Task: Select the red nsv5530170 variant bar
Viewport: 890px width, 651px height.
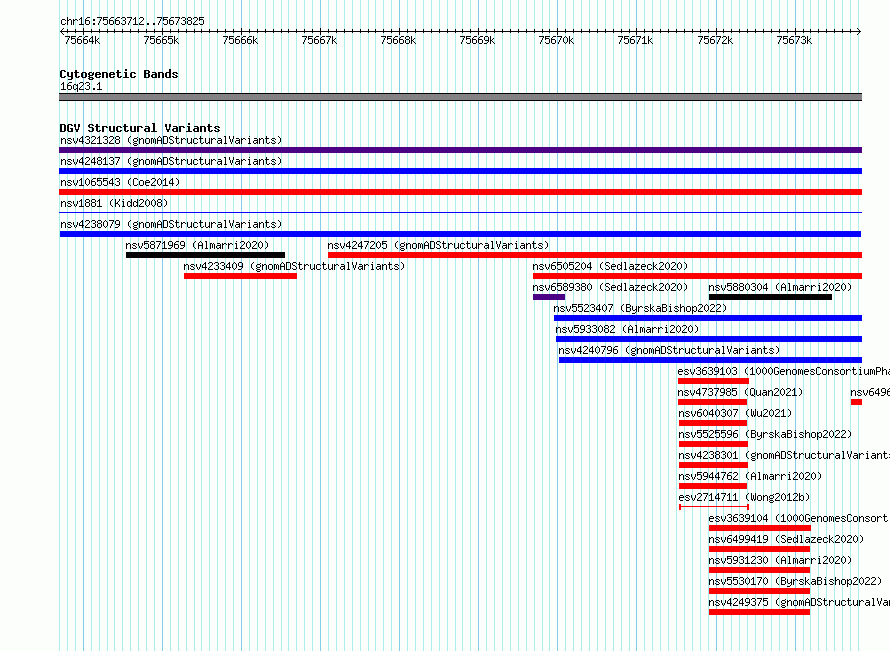Action: pos(759,591)
